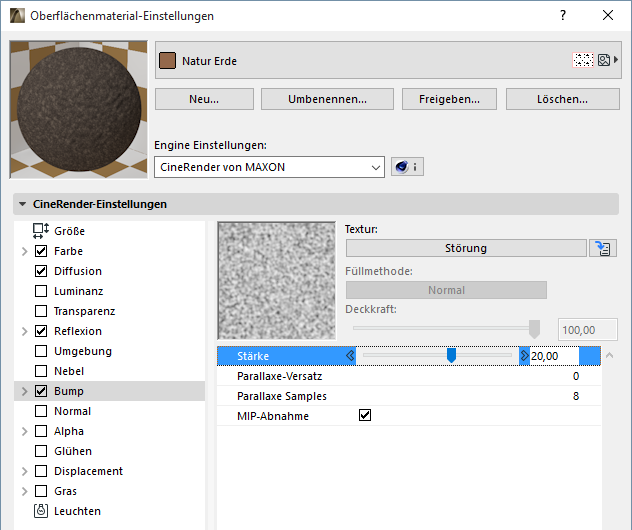Screen dimensions: 632x530
Task: Click the Größe dimension icon
Action: (41, 231)
